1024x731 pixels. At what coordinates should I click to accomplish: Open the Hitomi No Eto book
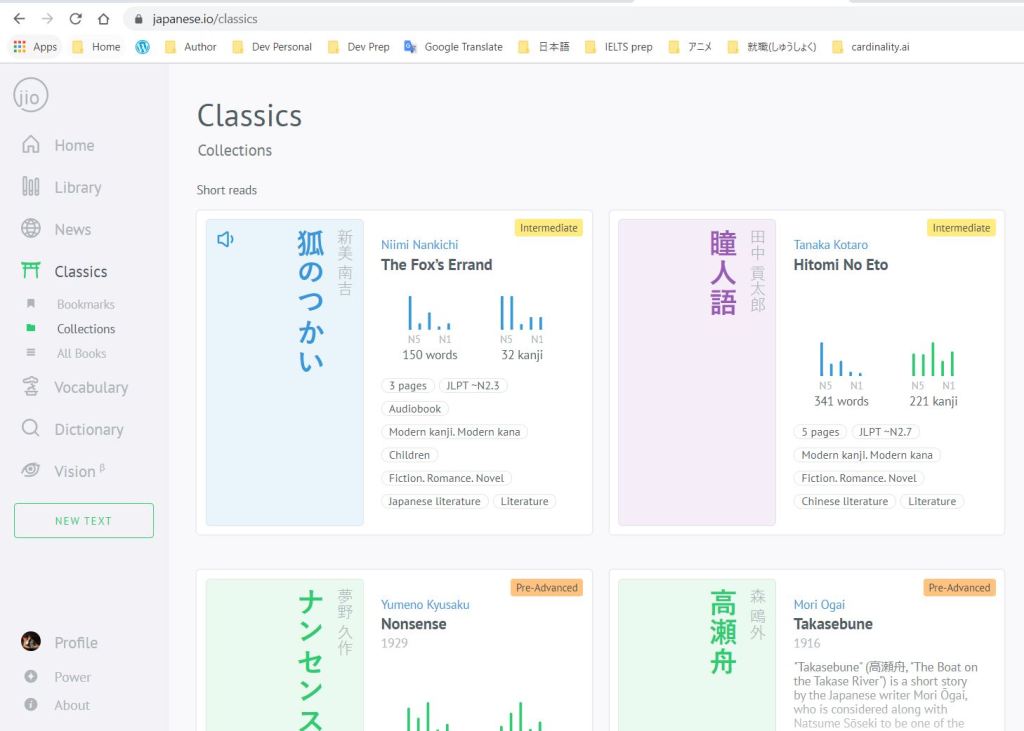click(840, 265)
